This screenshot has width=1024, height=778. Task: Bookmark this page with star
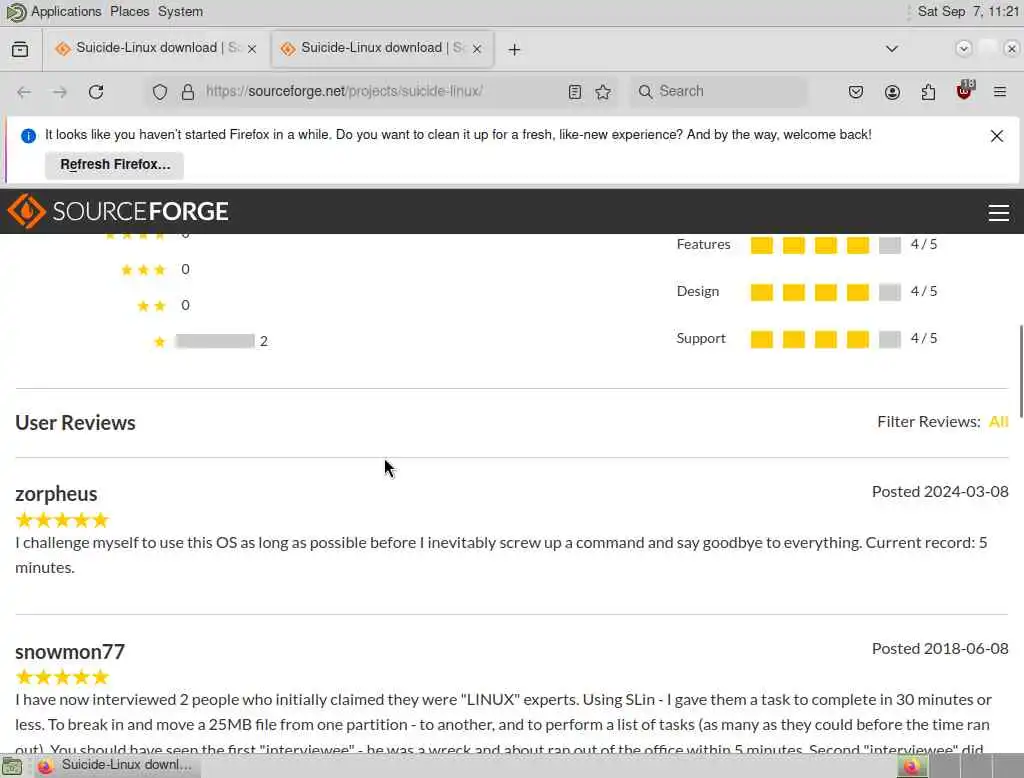pos(603,92)
